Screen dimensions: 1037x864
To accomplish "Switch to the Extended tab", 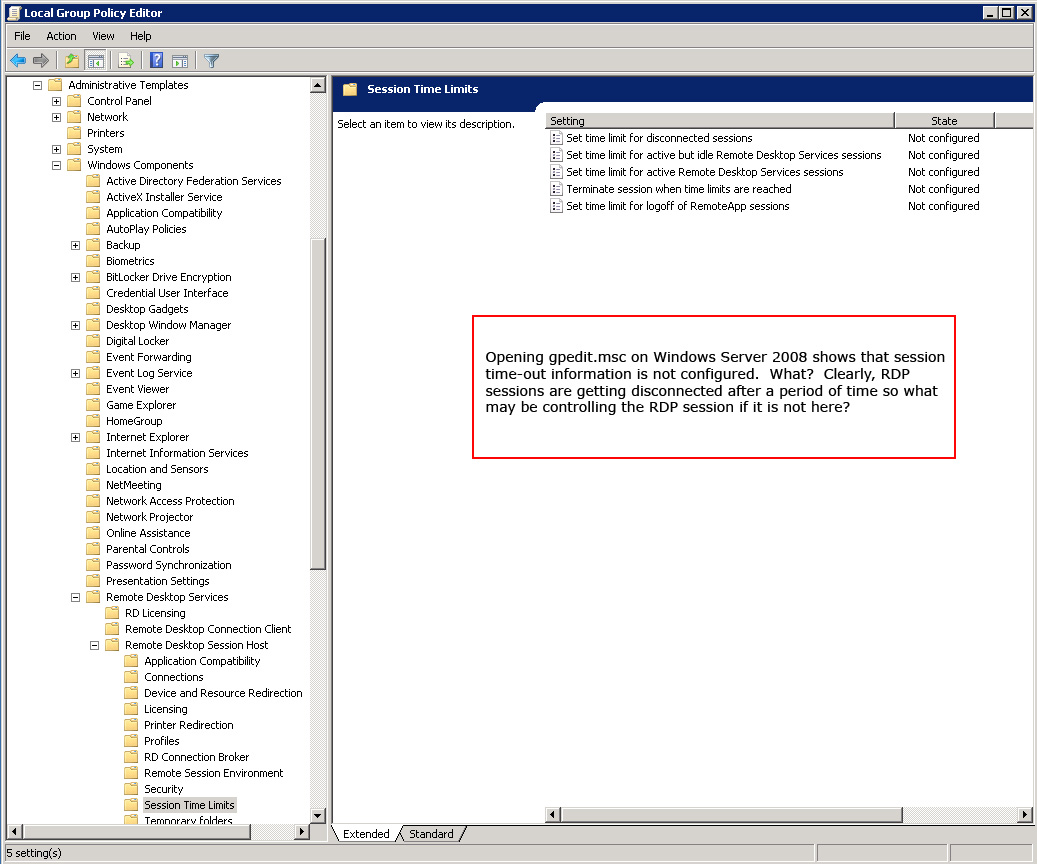I will (x=366, y=834).
